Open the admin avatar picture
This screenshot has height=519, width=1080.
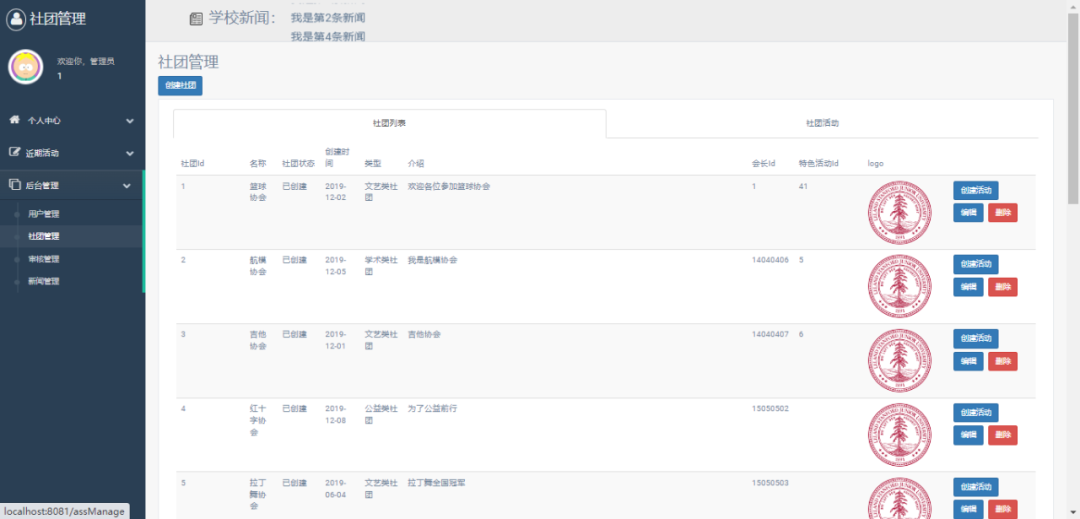25,67
